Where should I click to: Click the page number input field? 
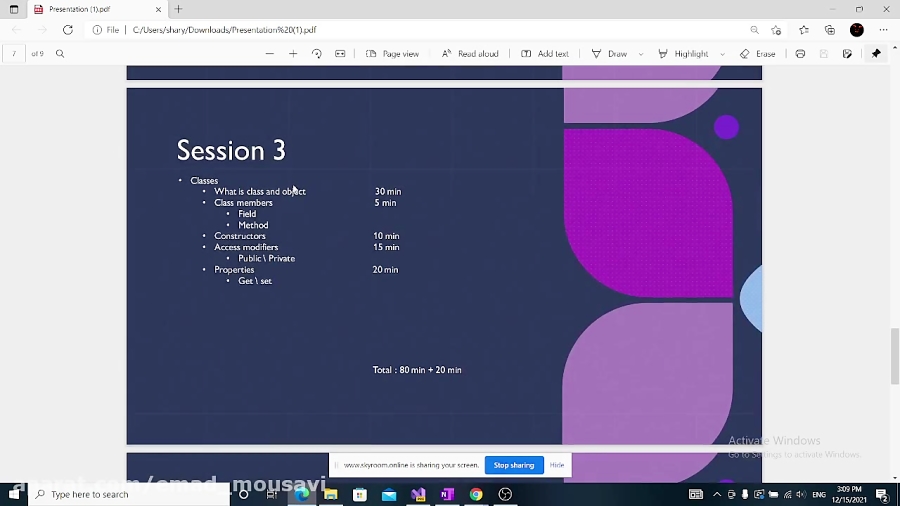pos(15,54)
